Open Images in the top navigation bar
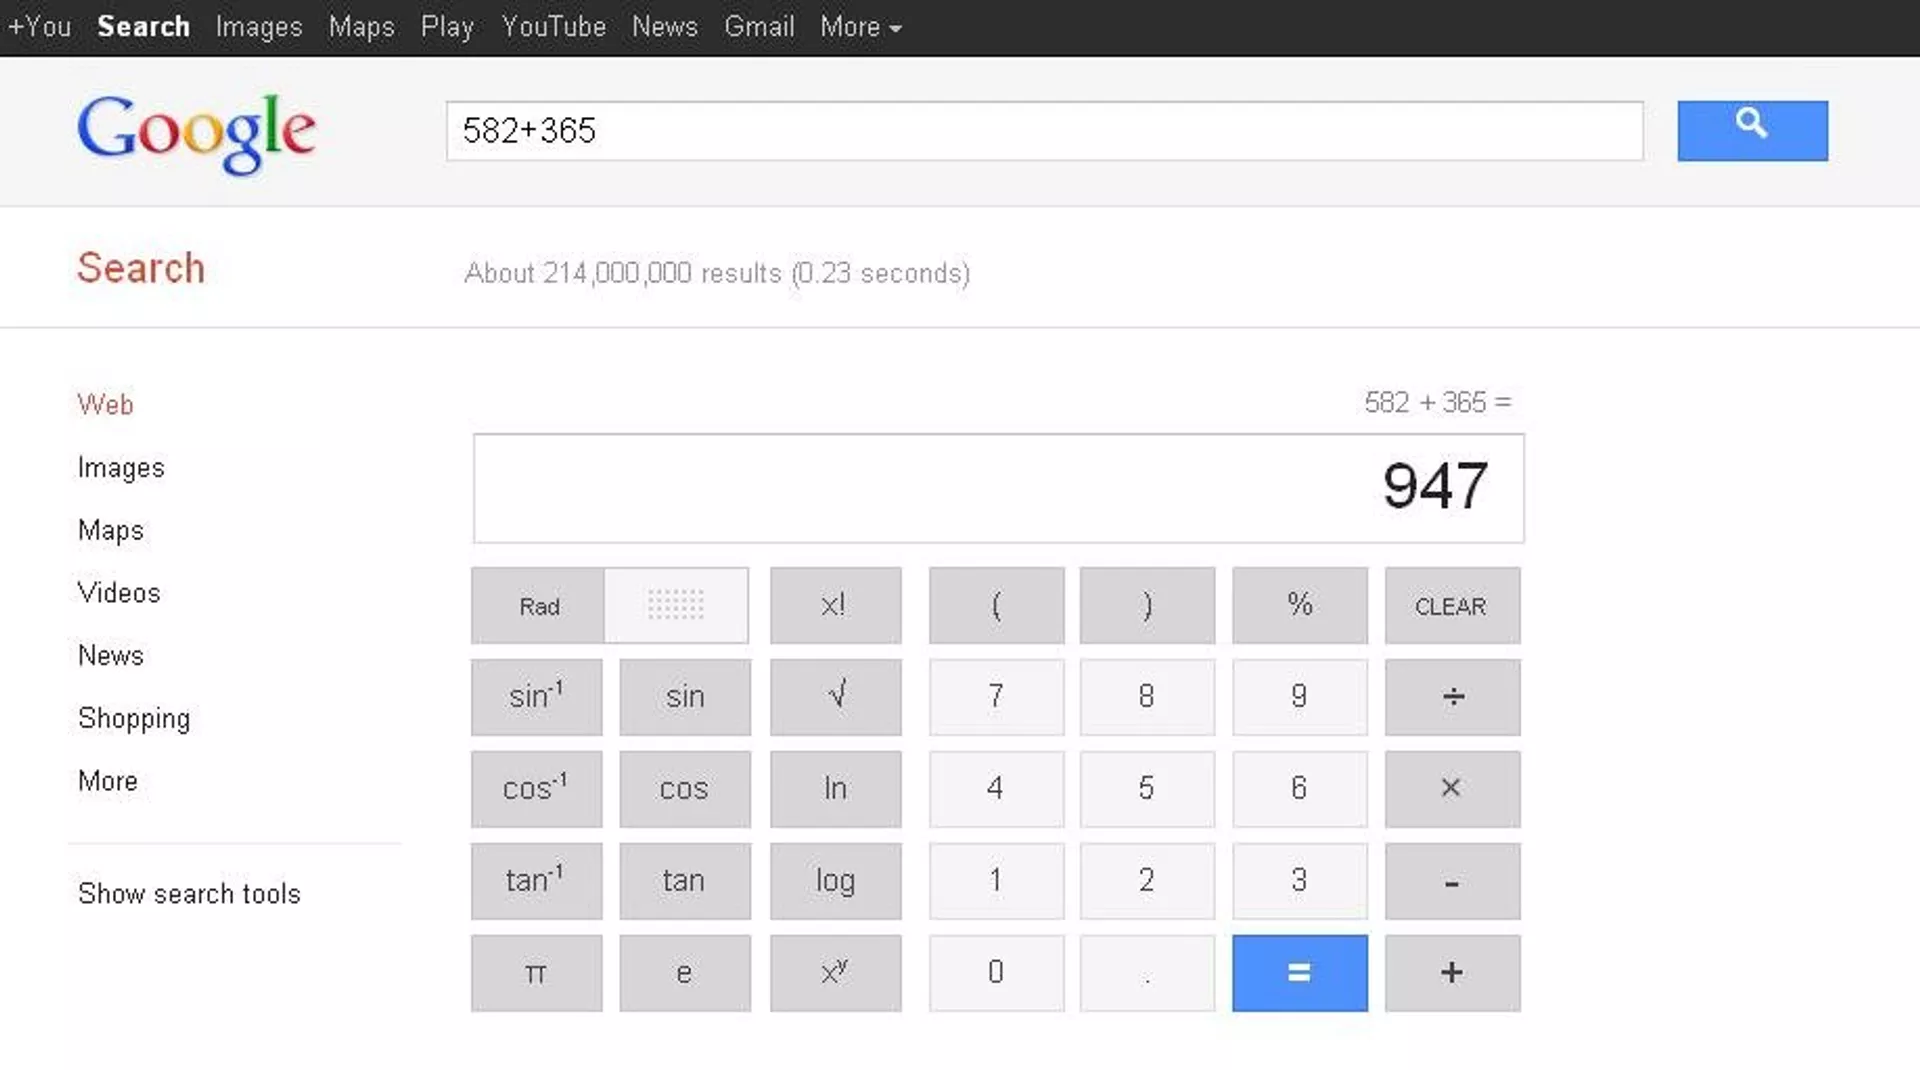Image resolution: width=1920 pixels, height=1070 pixels. (x=258, y=27)
